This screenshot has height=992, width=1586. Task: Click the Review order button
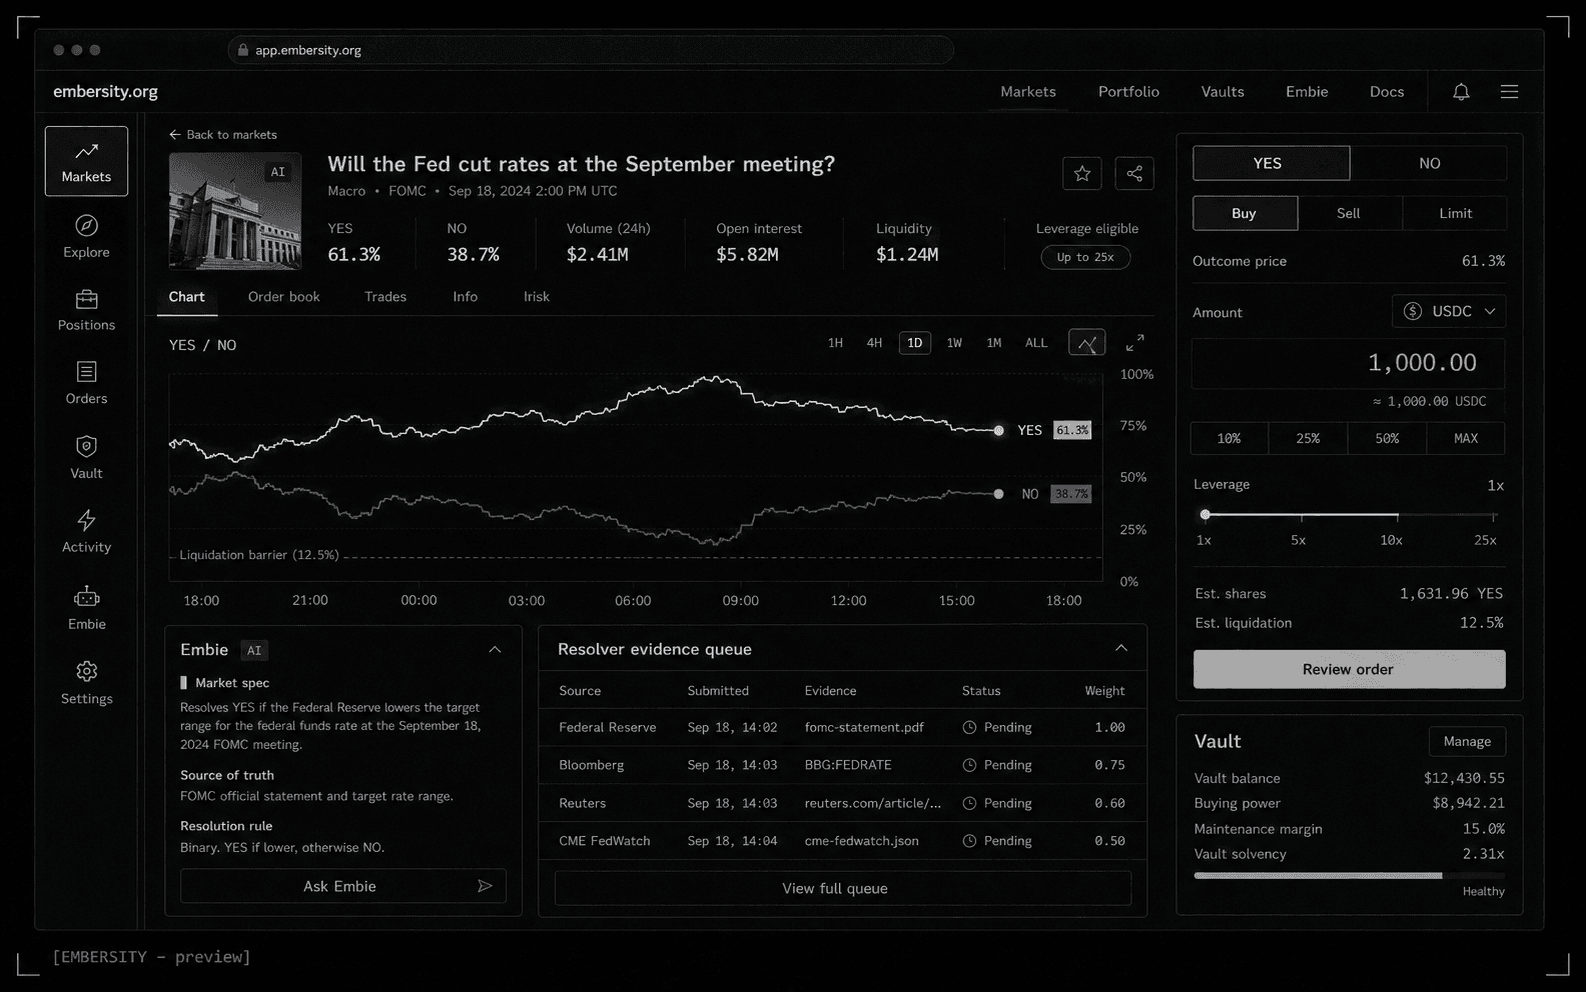click(x=1349, y=669)
